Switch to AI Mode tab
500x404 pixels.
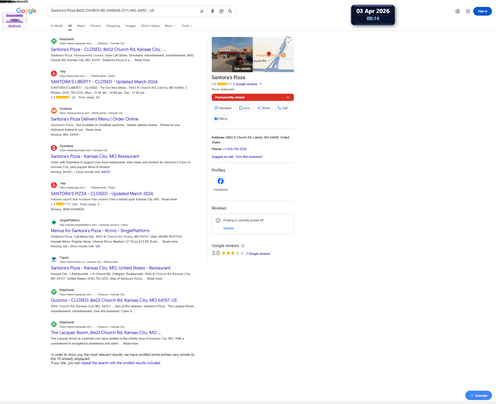point(57,26)
